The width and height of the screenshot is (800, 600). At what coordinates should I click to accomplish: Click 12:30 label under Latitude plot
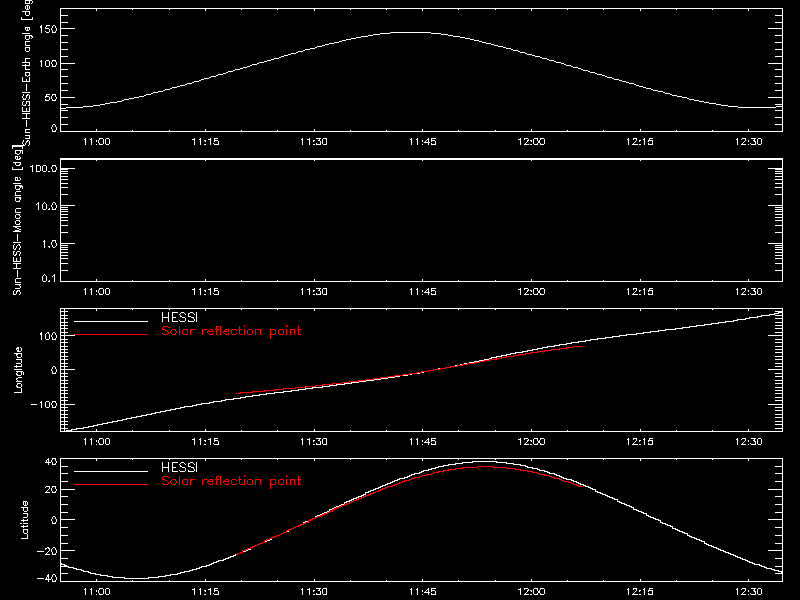(748, 592)
